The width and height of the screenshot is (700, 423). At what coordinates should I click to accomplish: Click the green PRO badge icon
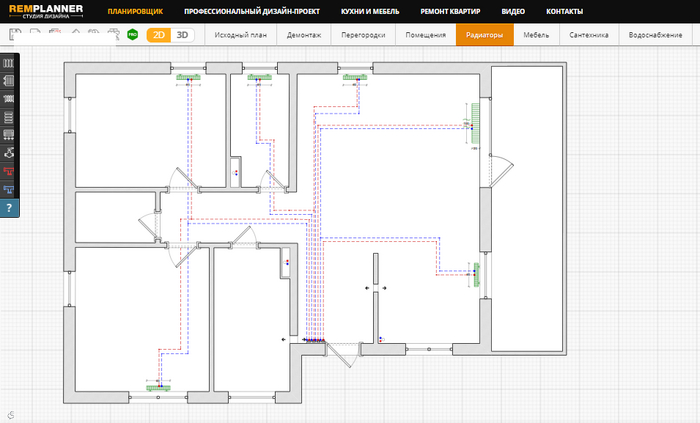(x=132, y=34)
